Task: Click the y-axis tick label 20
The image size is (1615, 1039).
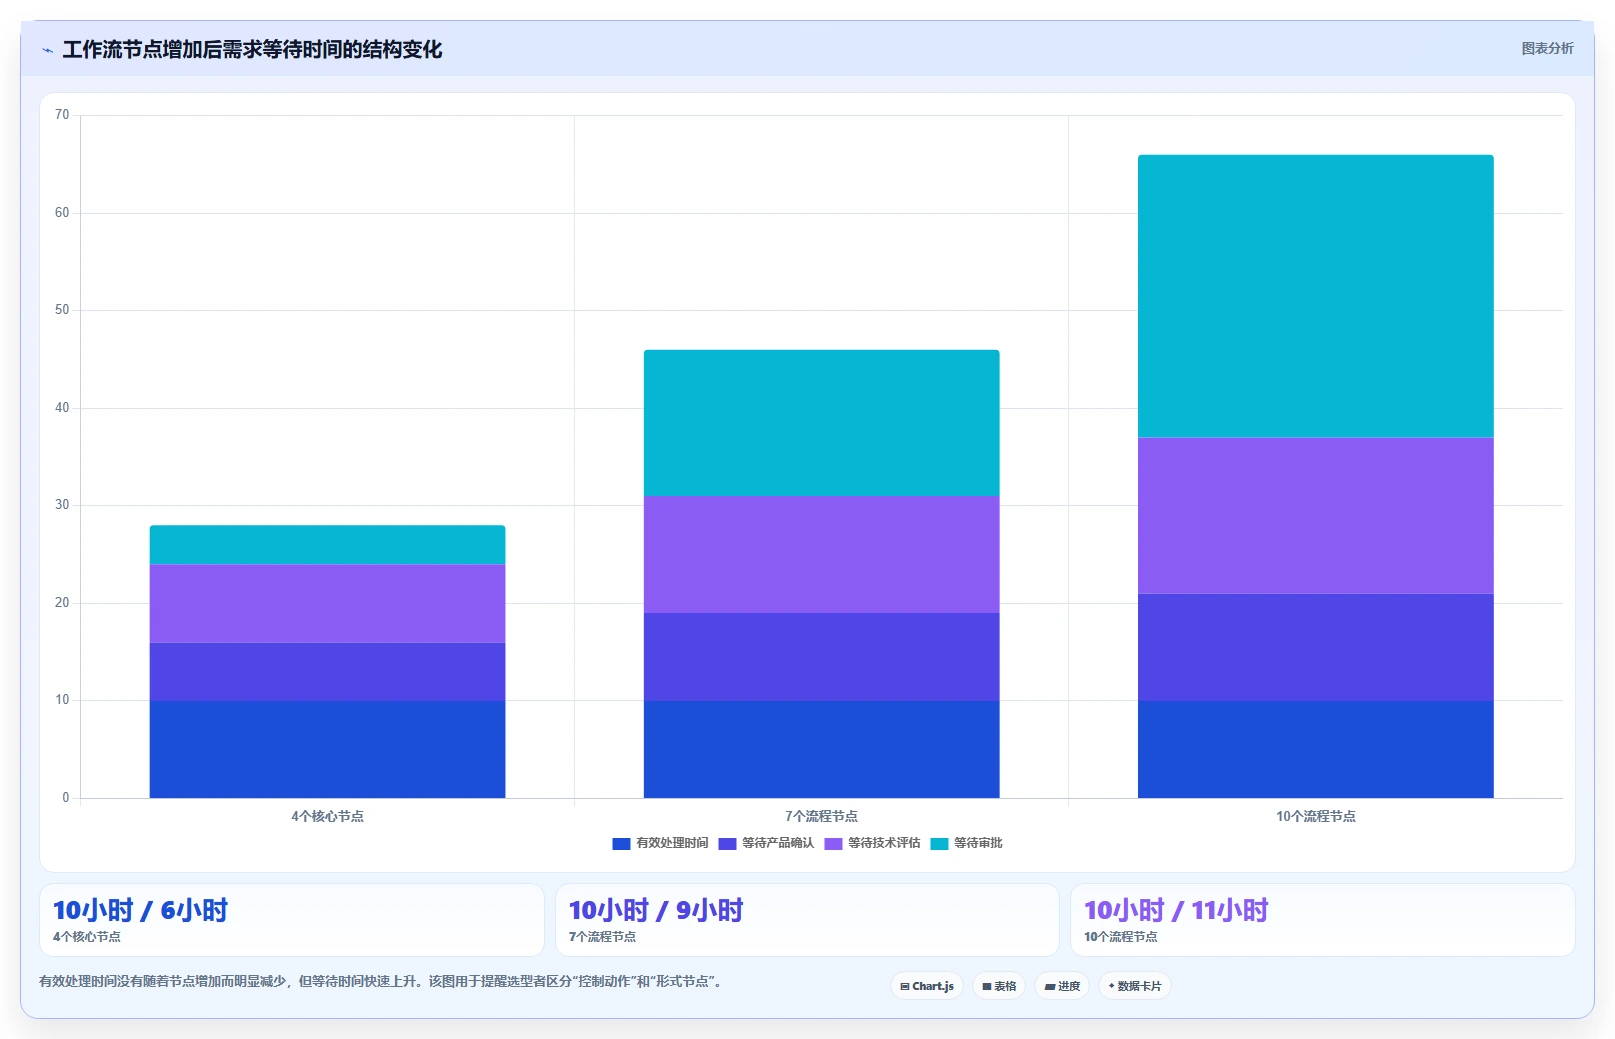Action: click(62, 603)
